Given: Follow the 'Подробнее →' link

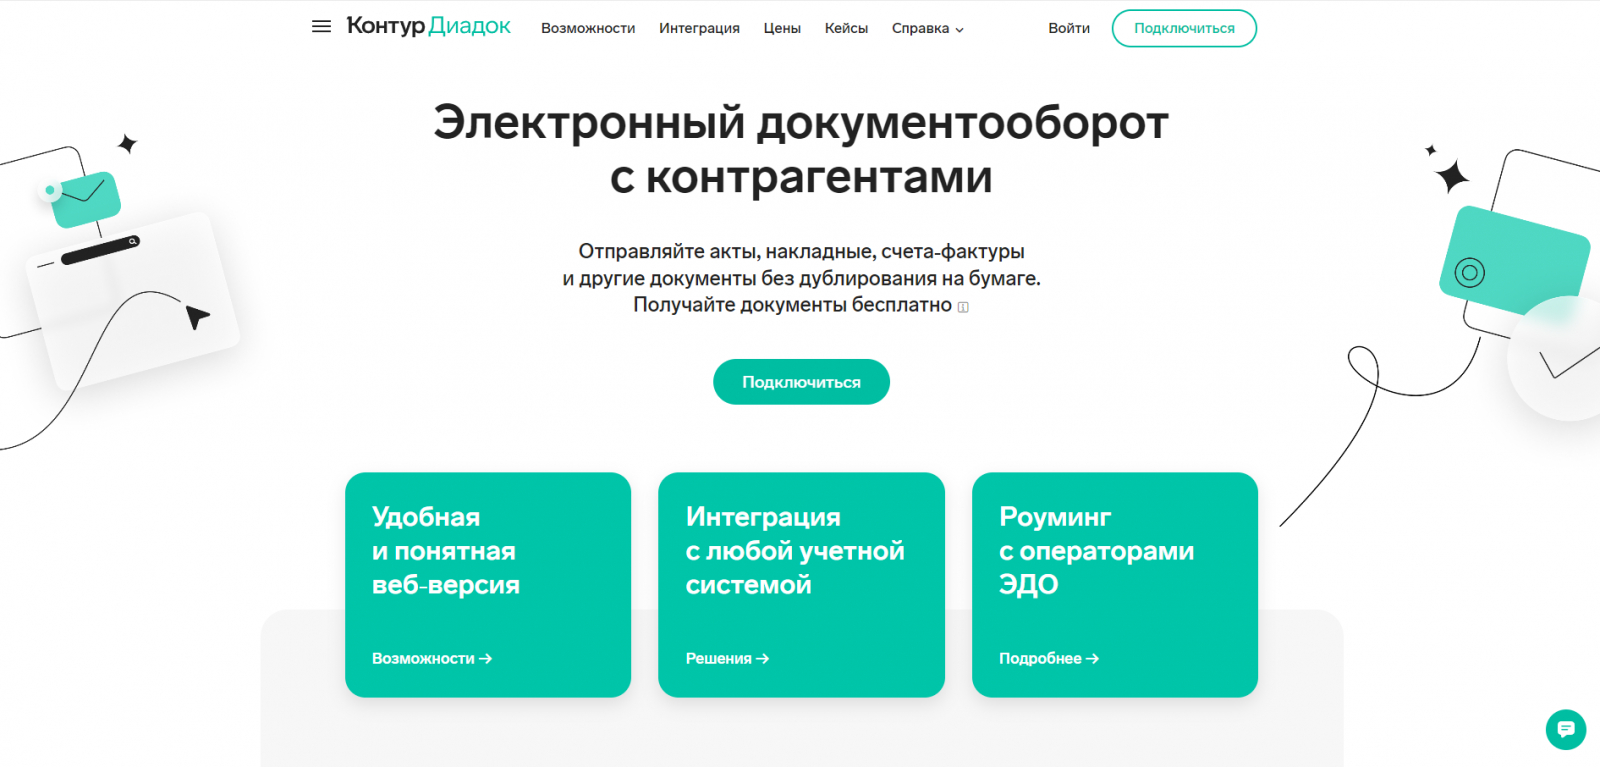Looking at the screenshot, I should pyautogui.click(x=1049, y=658).
